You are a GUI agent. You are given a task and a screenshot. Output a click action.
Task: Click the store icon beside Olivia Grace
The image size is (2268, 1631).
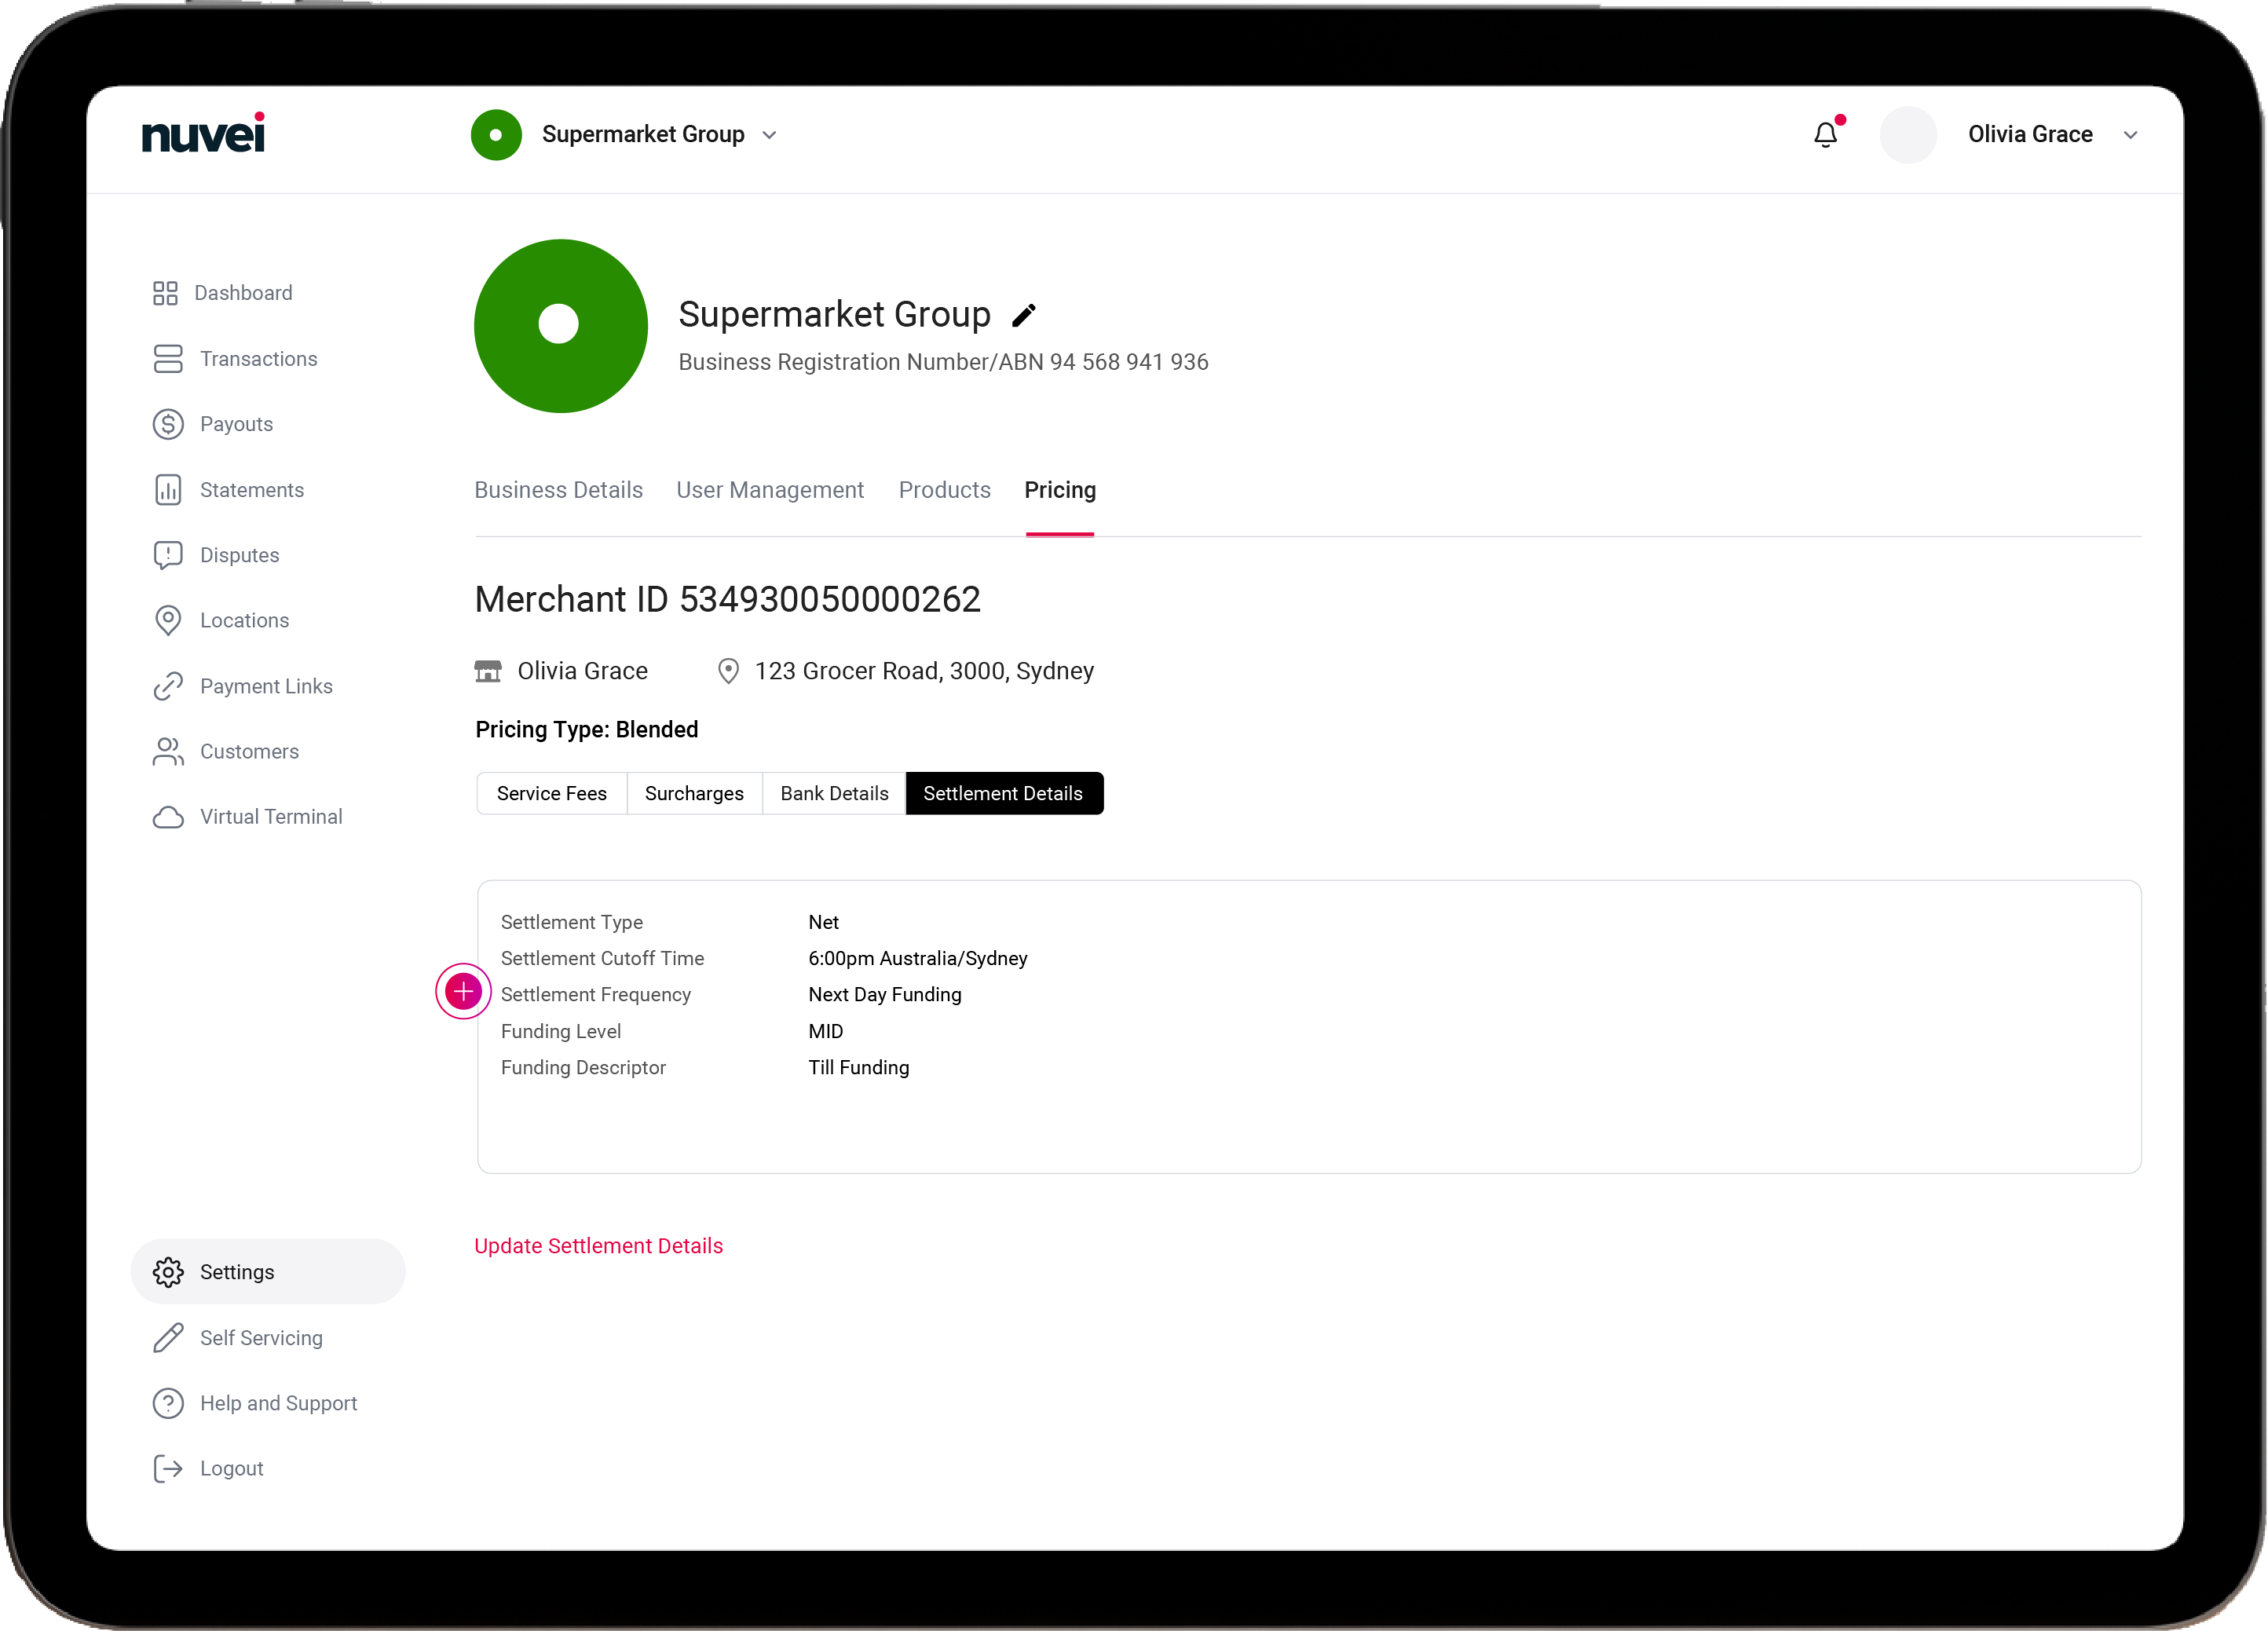pyautogui.click(x=488, y=671)
